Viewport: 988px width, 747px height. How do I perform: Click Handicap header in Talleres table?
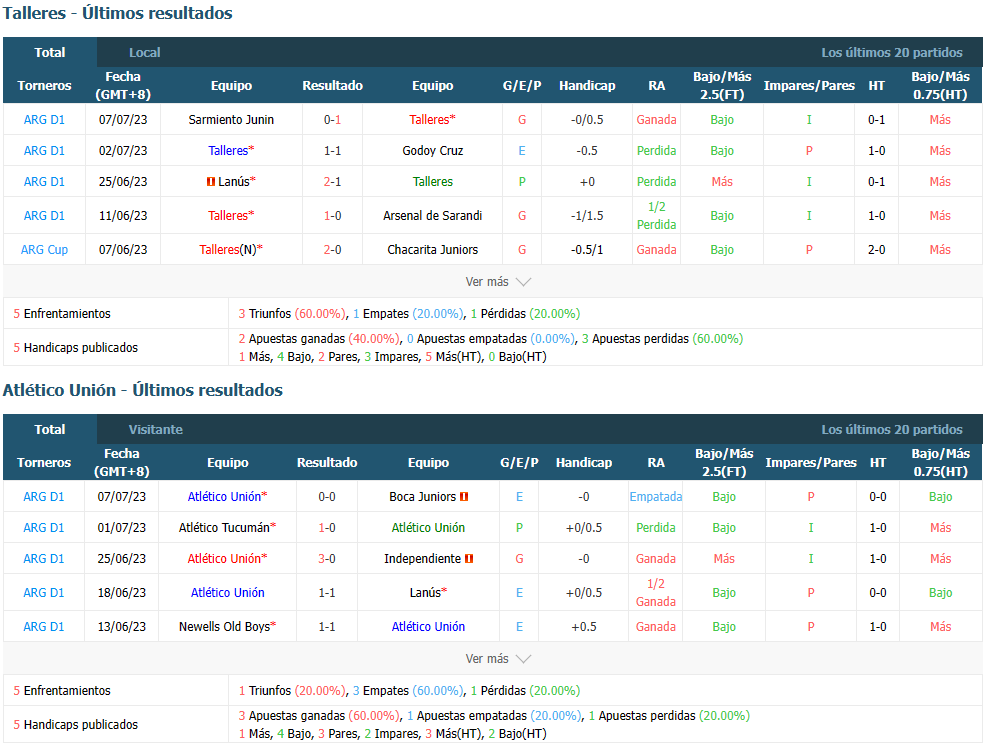pyautogui.click(x=587, y=85)
